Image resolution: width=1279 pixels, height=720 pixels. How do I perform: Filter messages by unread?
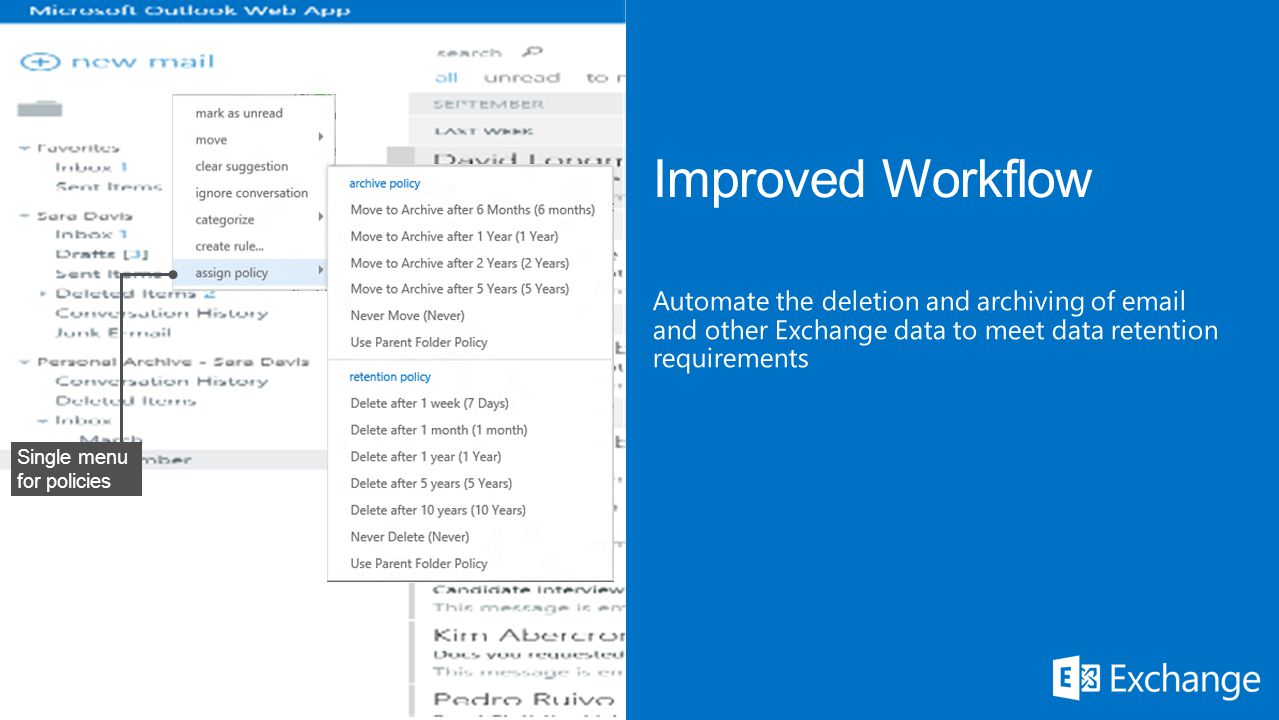[x=522, y=78]
